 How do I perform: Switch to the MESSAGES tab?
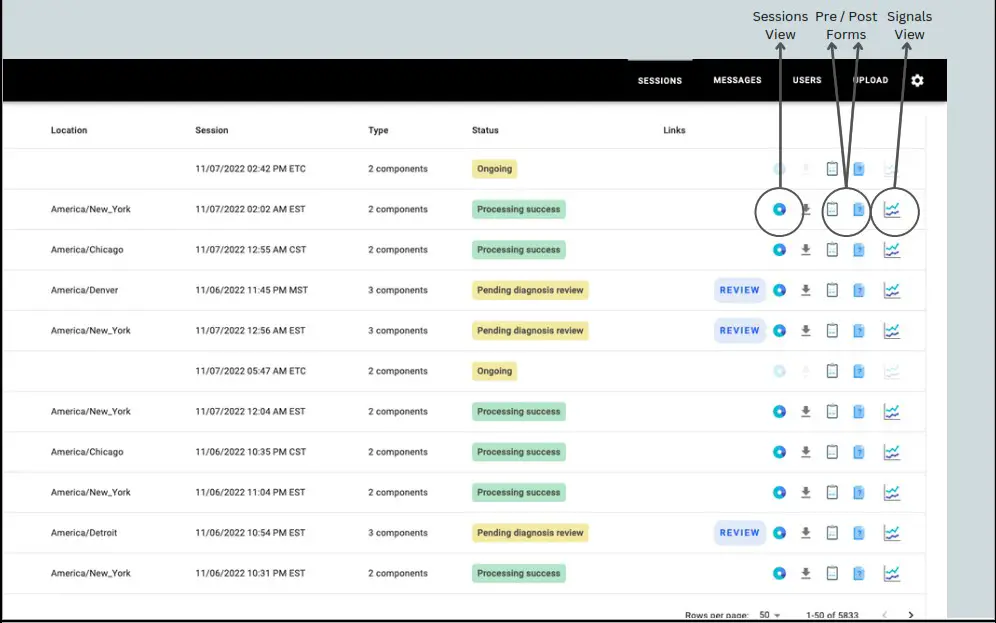pyautogui.click(x=737, y=80)
